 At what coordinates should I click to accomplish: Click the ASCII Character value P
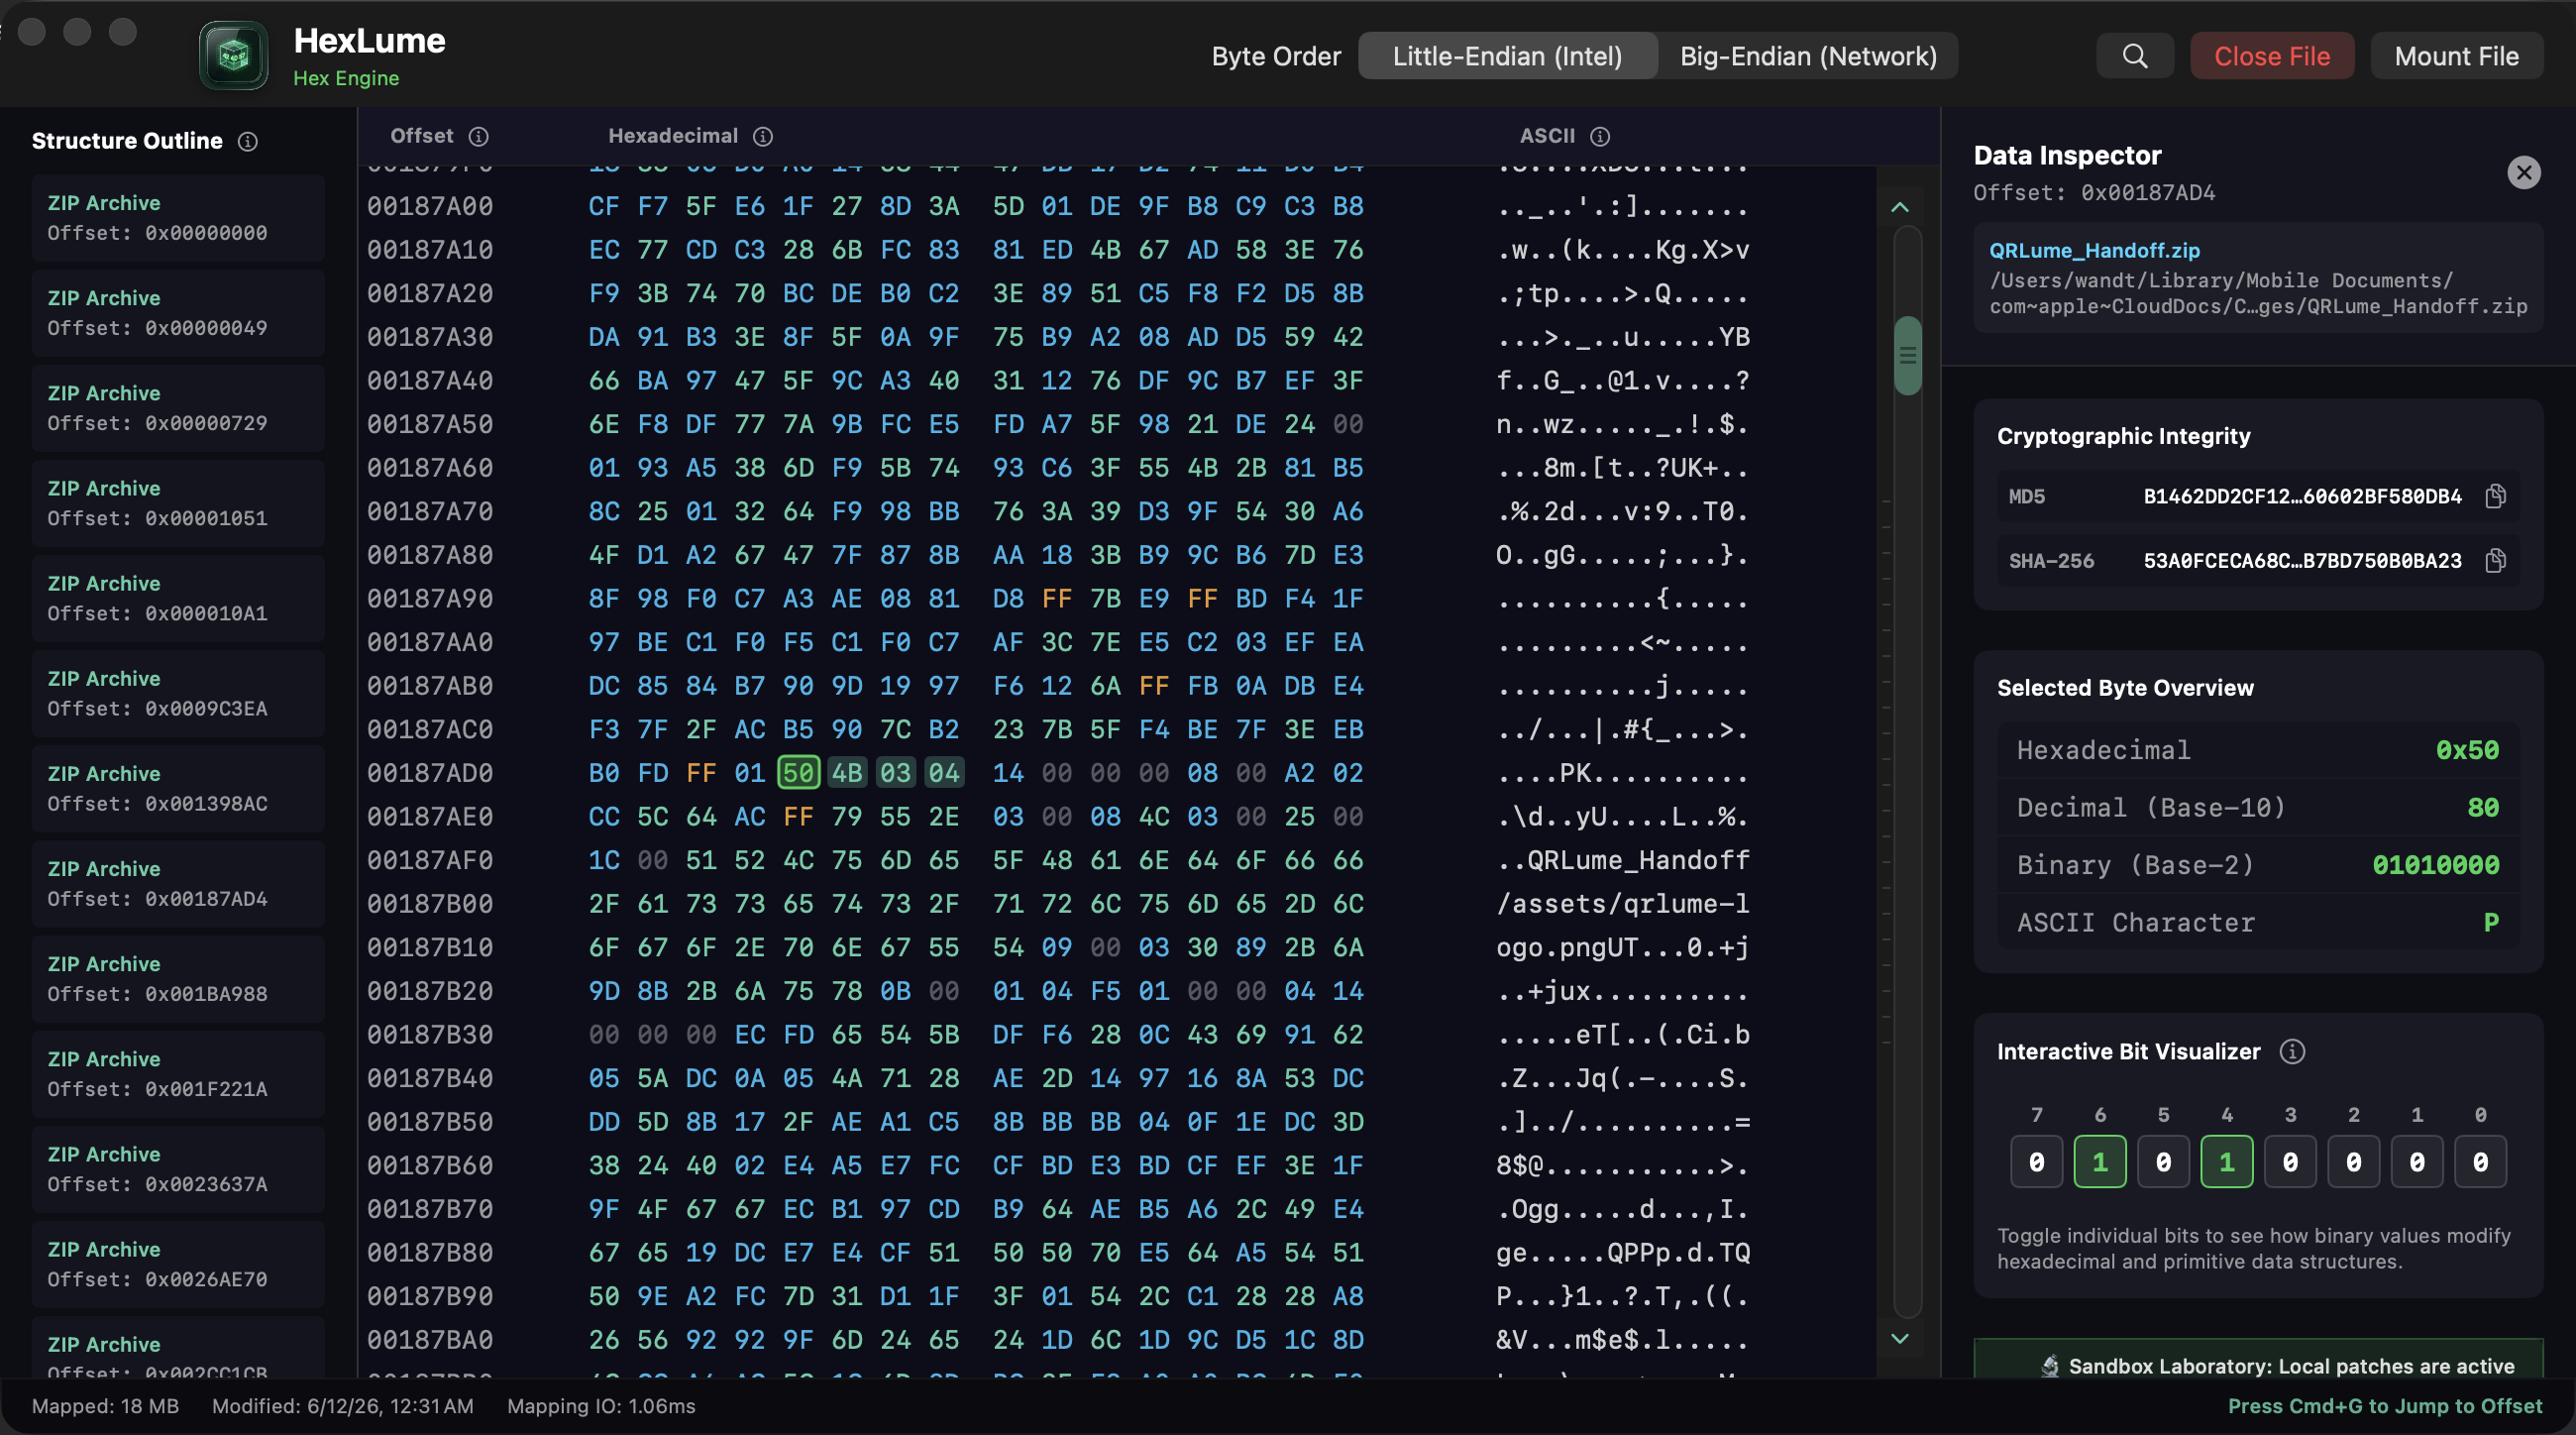[x=2491, y=922]
